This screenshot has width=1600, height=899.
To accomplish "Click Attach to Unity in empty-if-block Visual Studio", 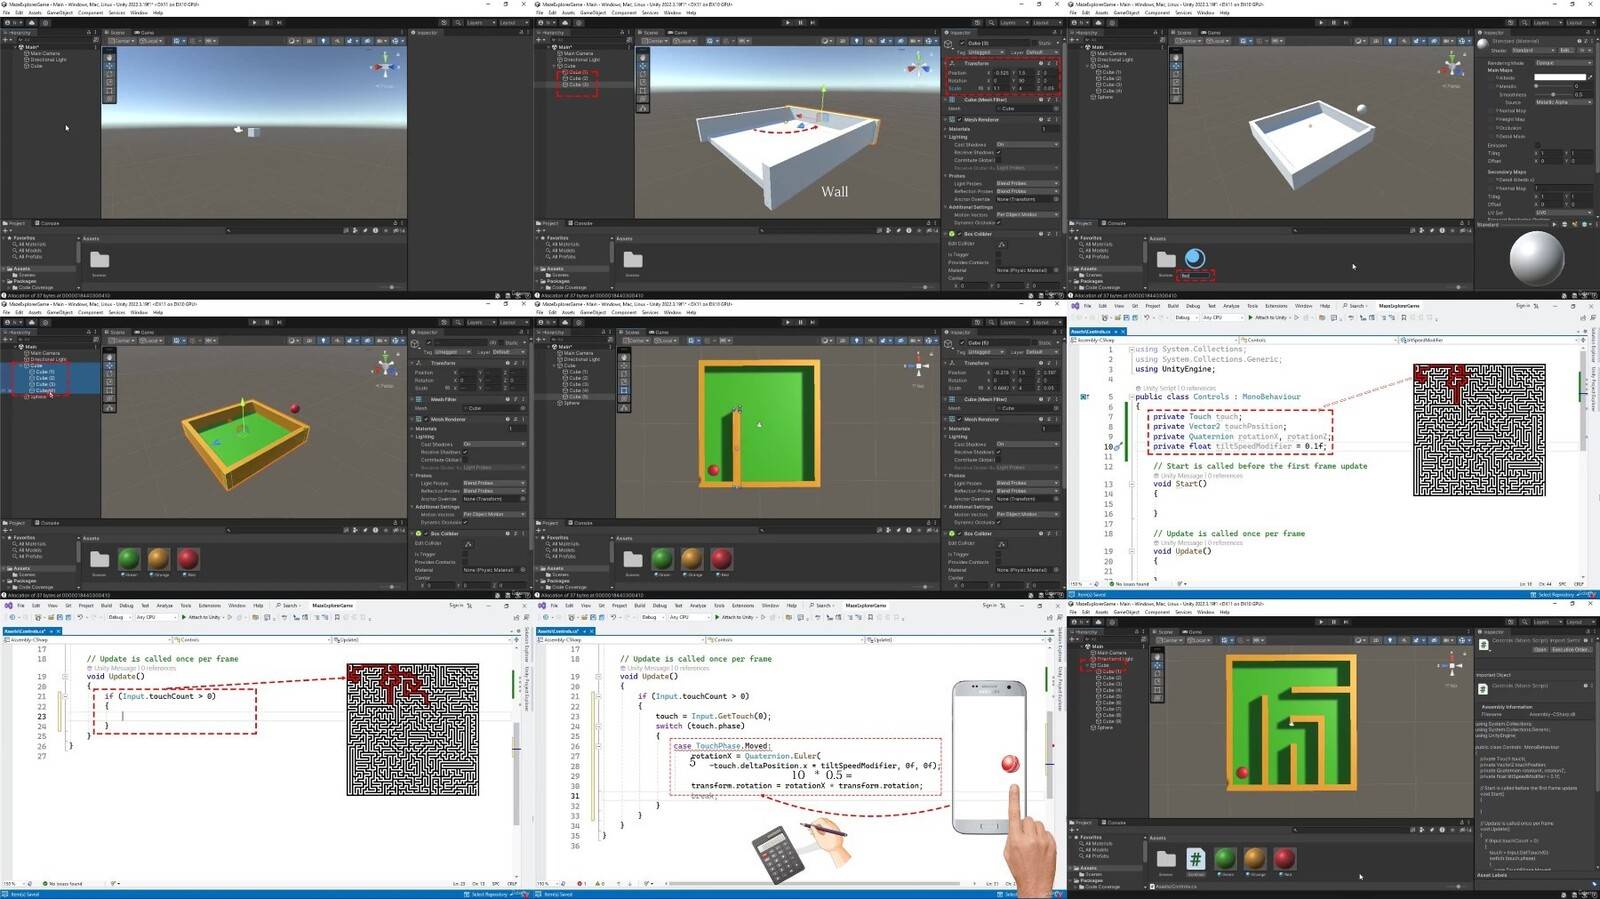I will 202,617.
